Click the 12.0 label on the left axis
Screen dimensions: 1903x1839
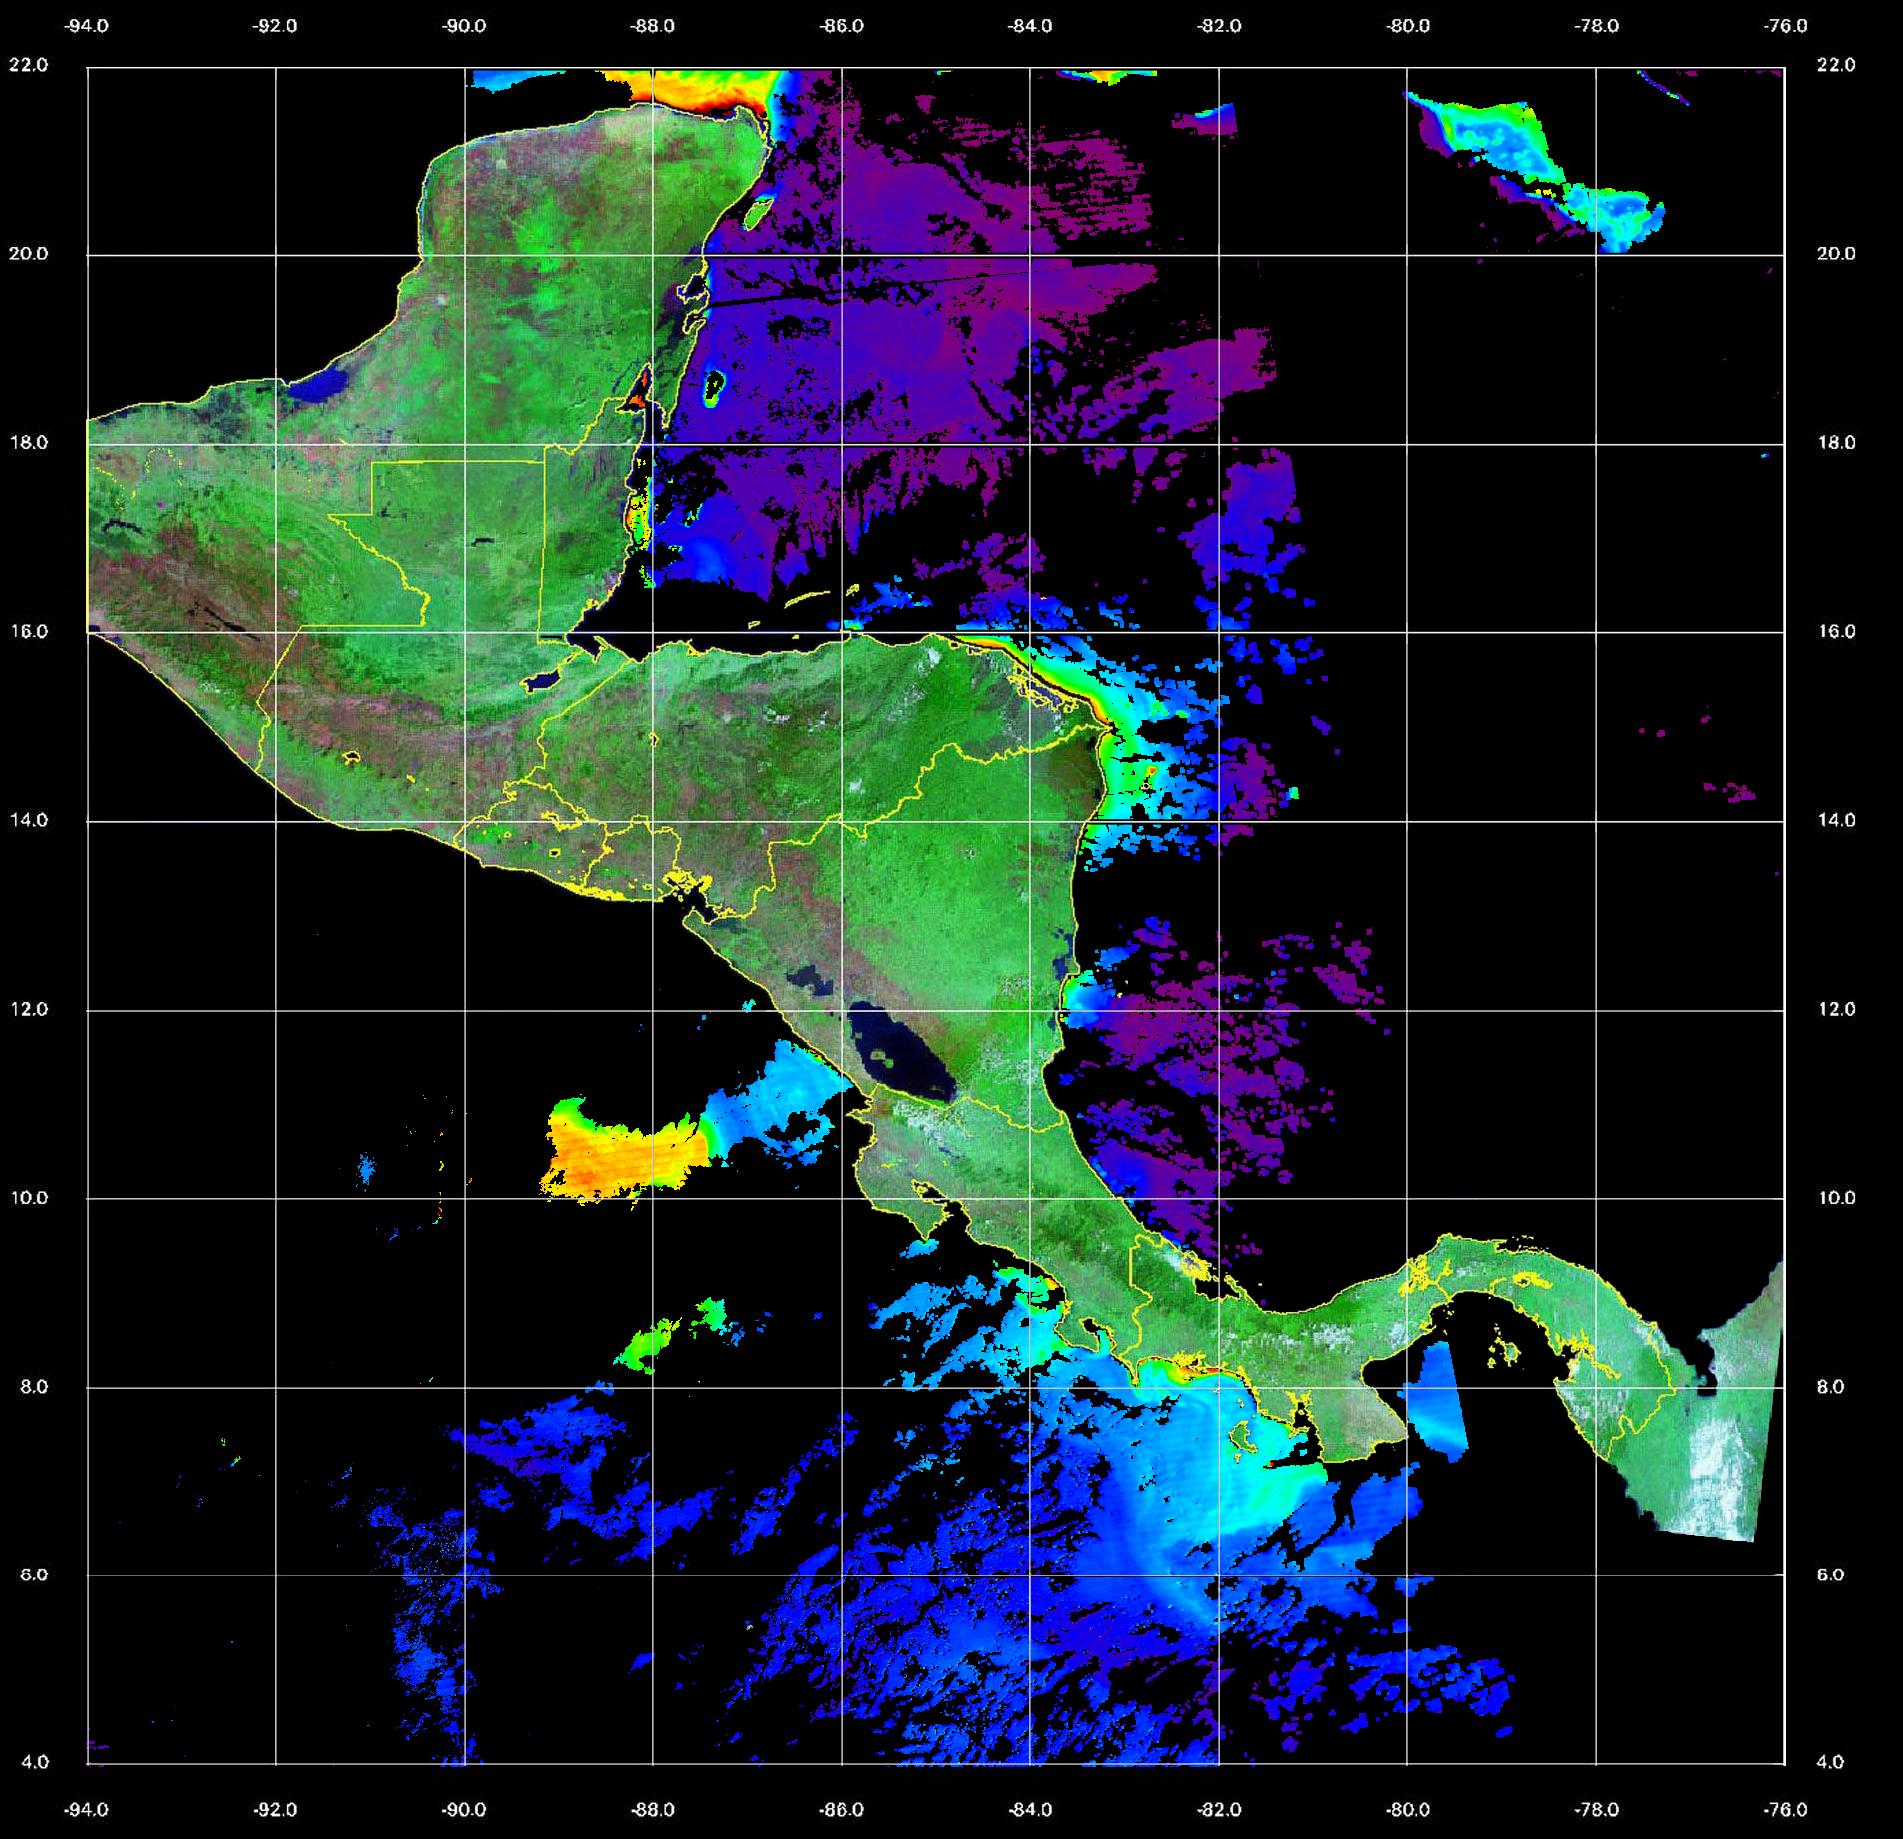pyautogui.click(x=29, y=1009)
